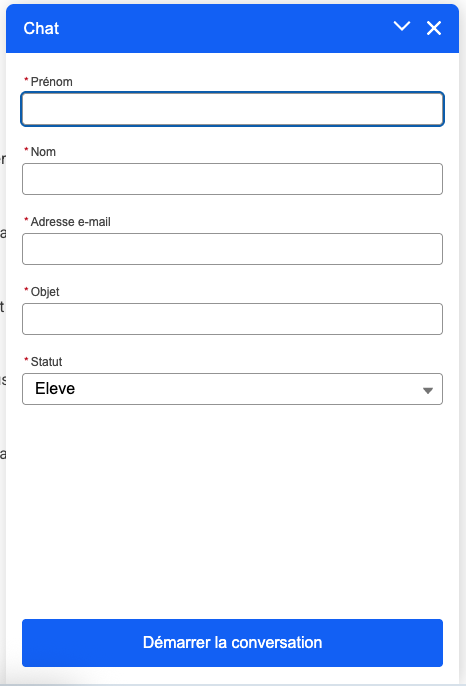
Task: Open the Statut combo box
Action: 232,389
